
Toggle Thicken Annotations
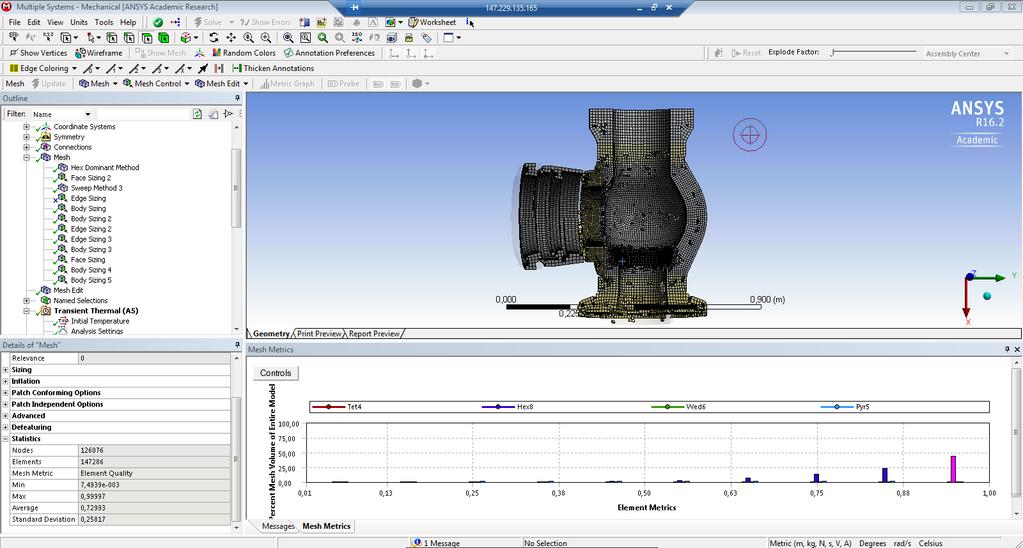coord(273,68)
